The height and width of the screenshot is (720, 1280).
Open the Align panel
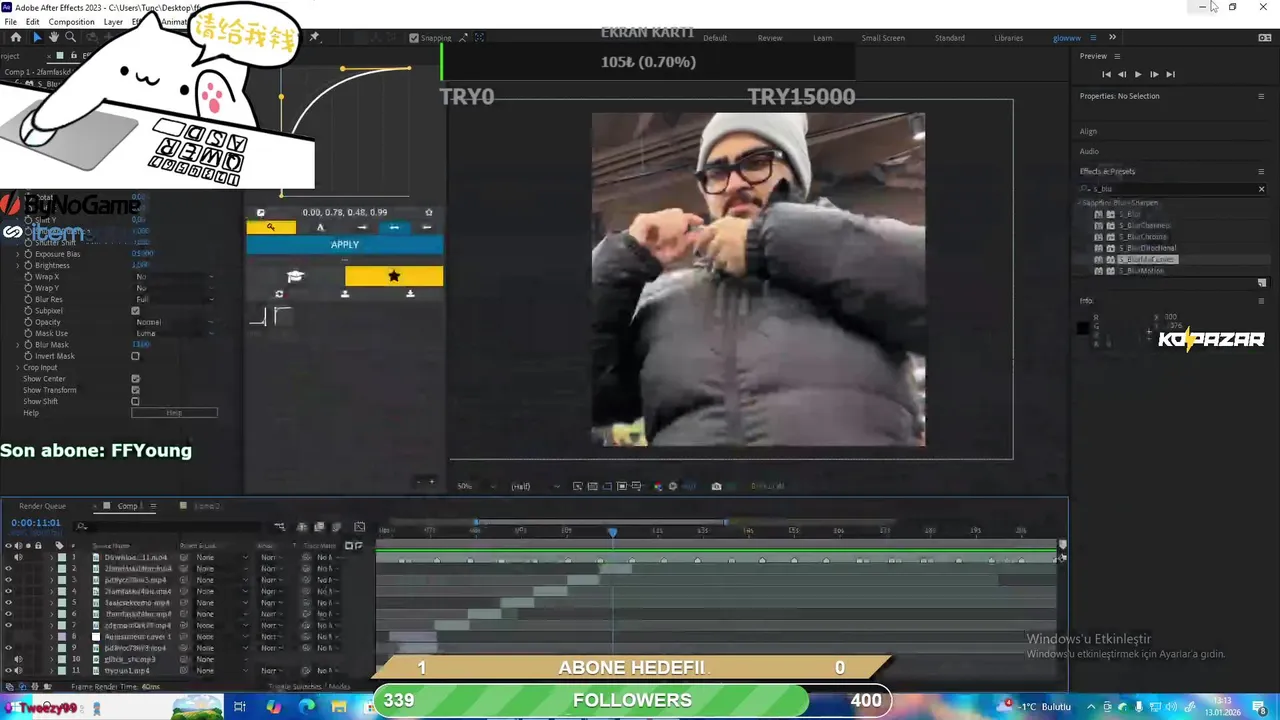1088,131
